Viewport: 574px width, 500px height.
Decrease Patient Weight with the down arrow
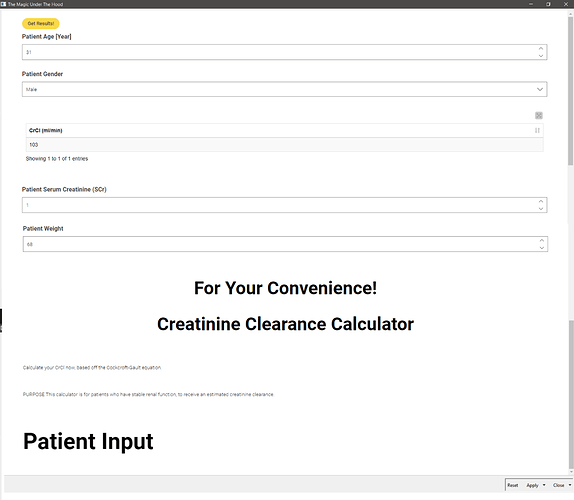click(541, 248)
